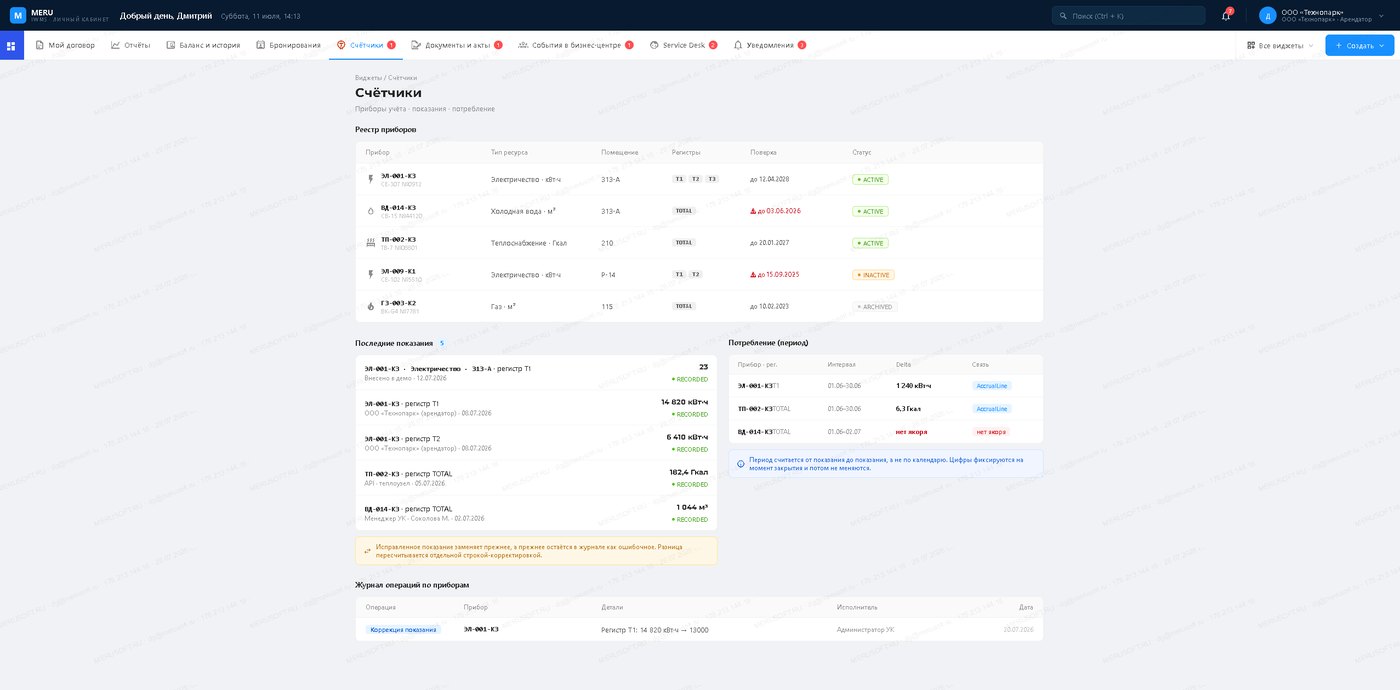Click the AccrualLine link for ЭЛ-001-К3 T1

(x=992, y=385)
